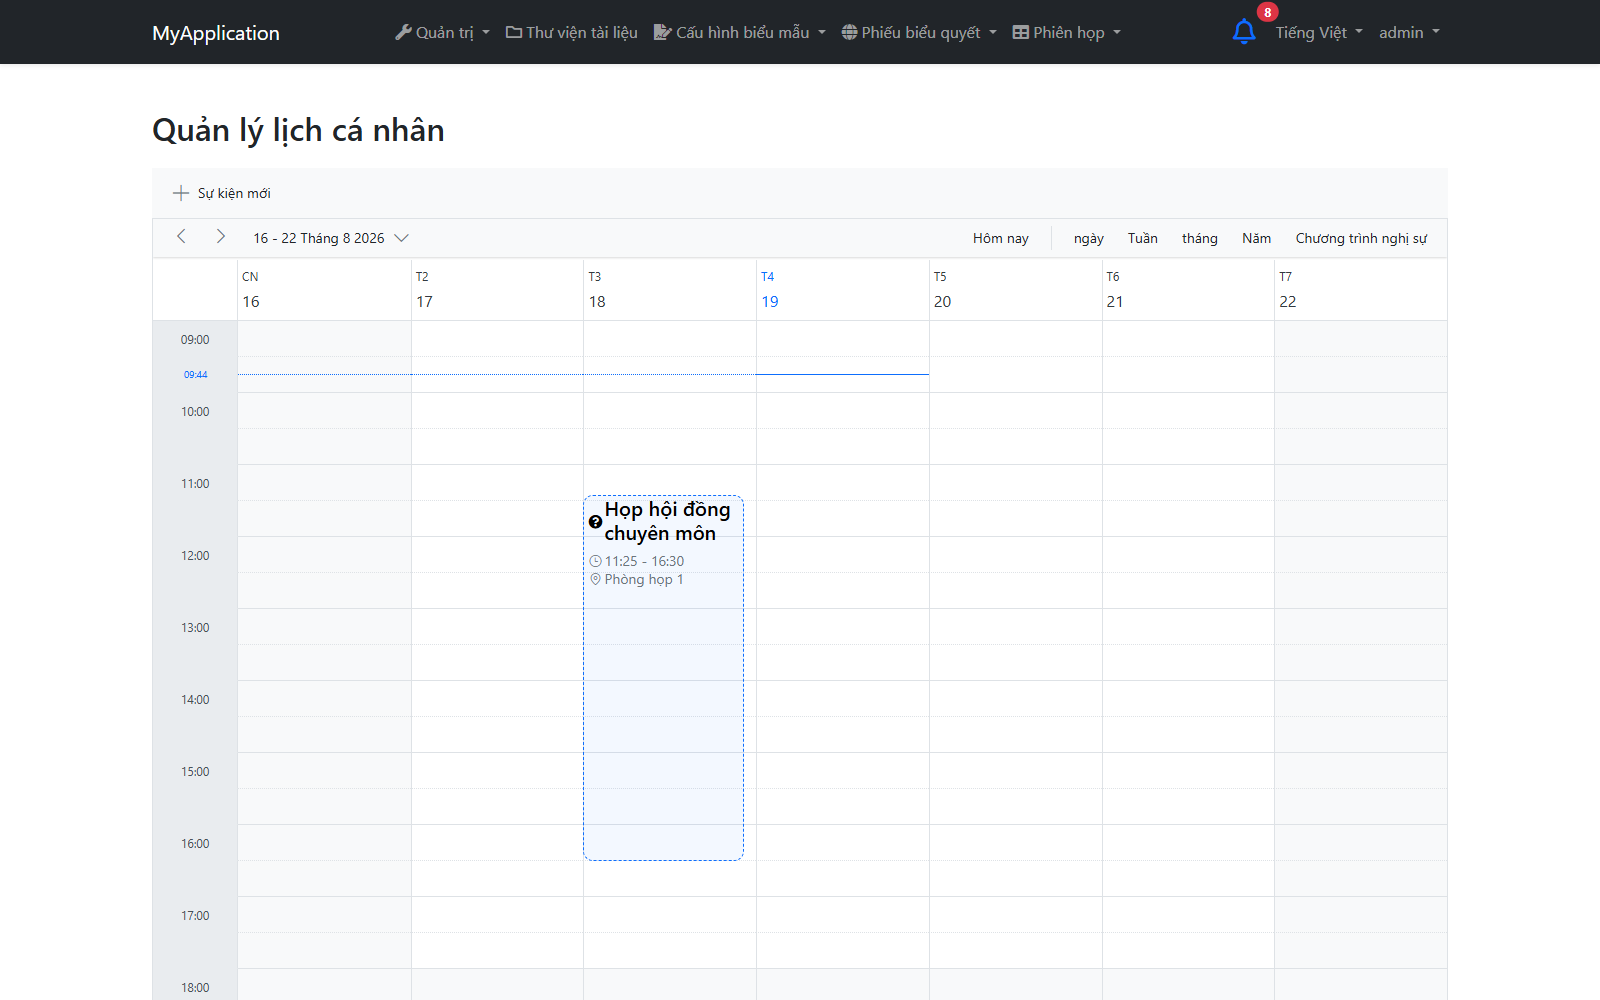The width and height of the screenshot is (1600, 1000).
Task: Click the MyApplication brand link
Action: (216, 33)
